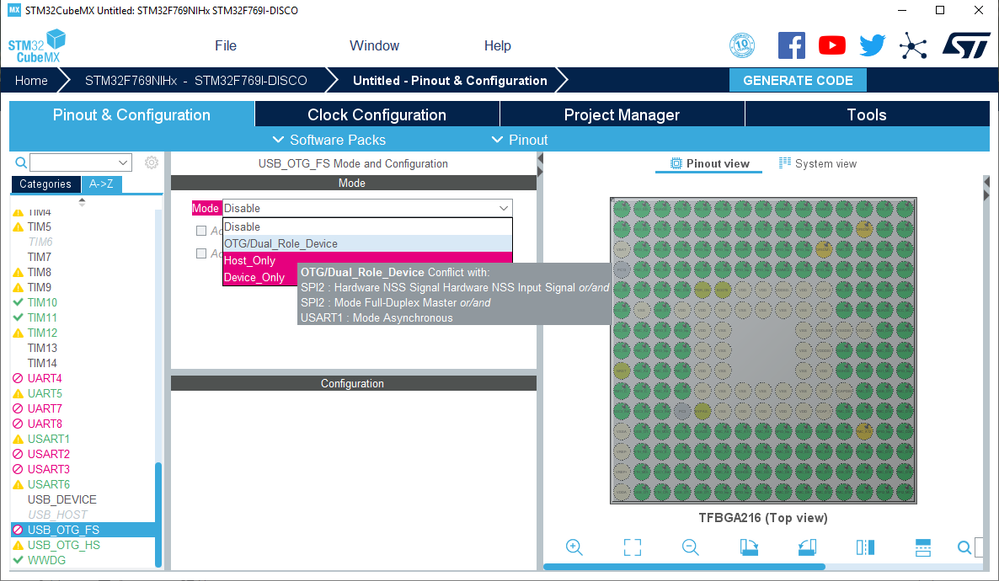This screenshot has width=999, height=581.
Task: Flip the chip view horizontally
Action: pos(865,547)
